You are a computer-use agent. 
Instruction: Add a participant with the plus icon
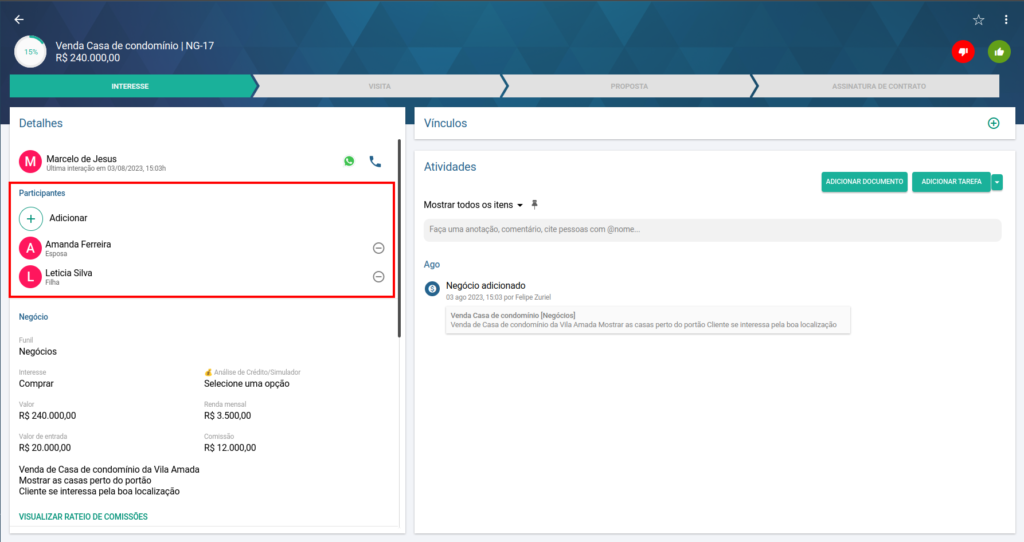click(x=31, y=219)
